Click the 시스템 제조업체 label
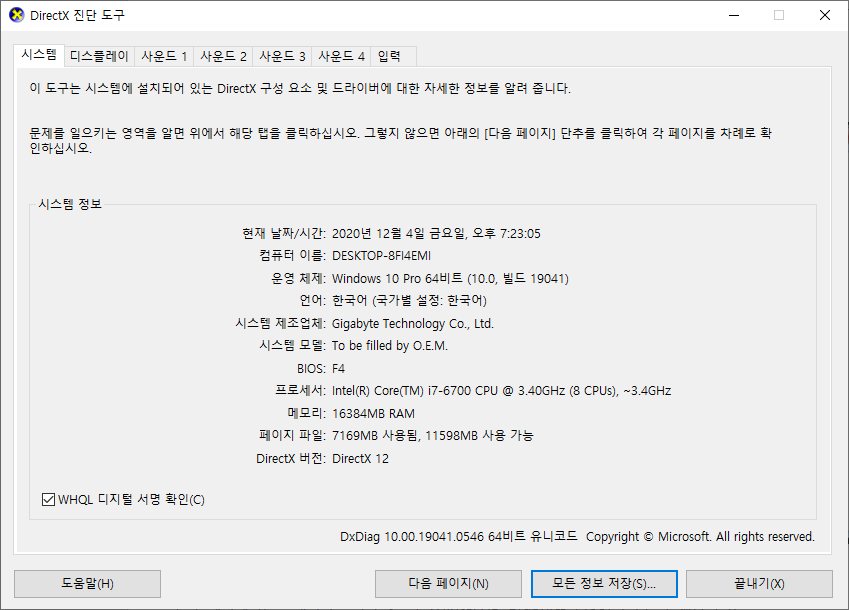This screenshot has height=610, width=849. click(280, 324)
